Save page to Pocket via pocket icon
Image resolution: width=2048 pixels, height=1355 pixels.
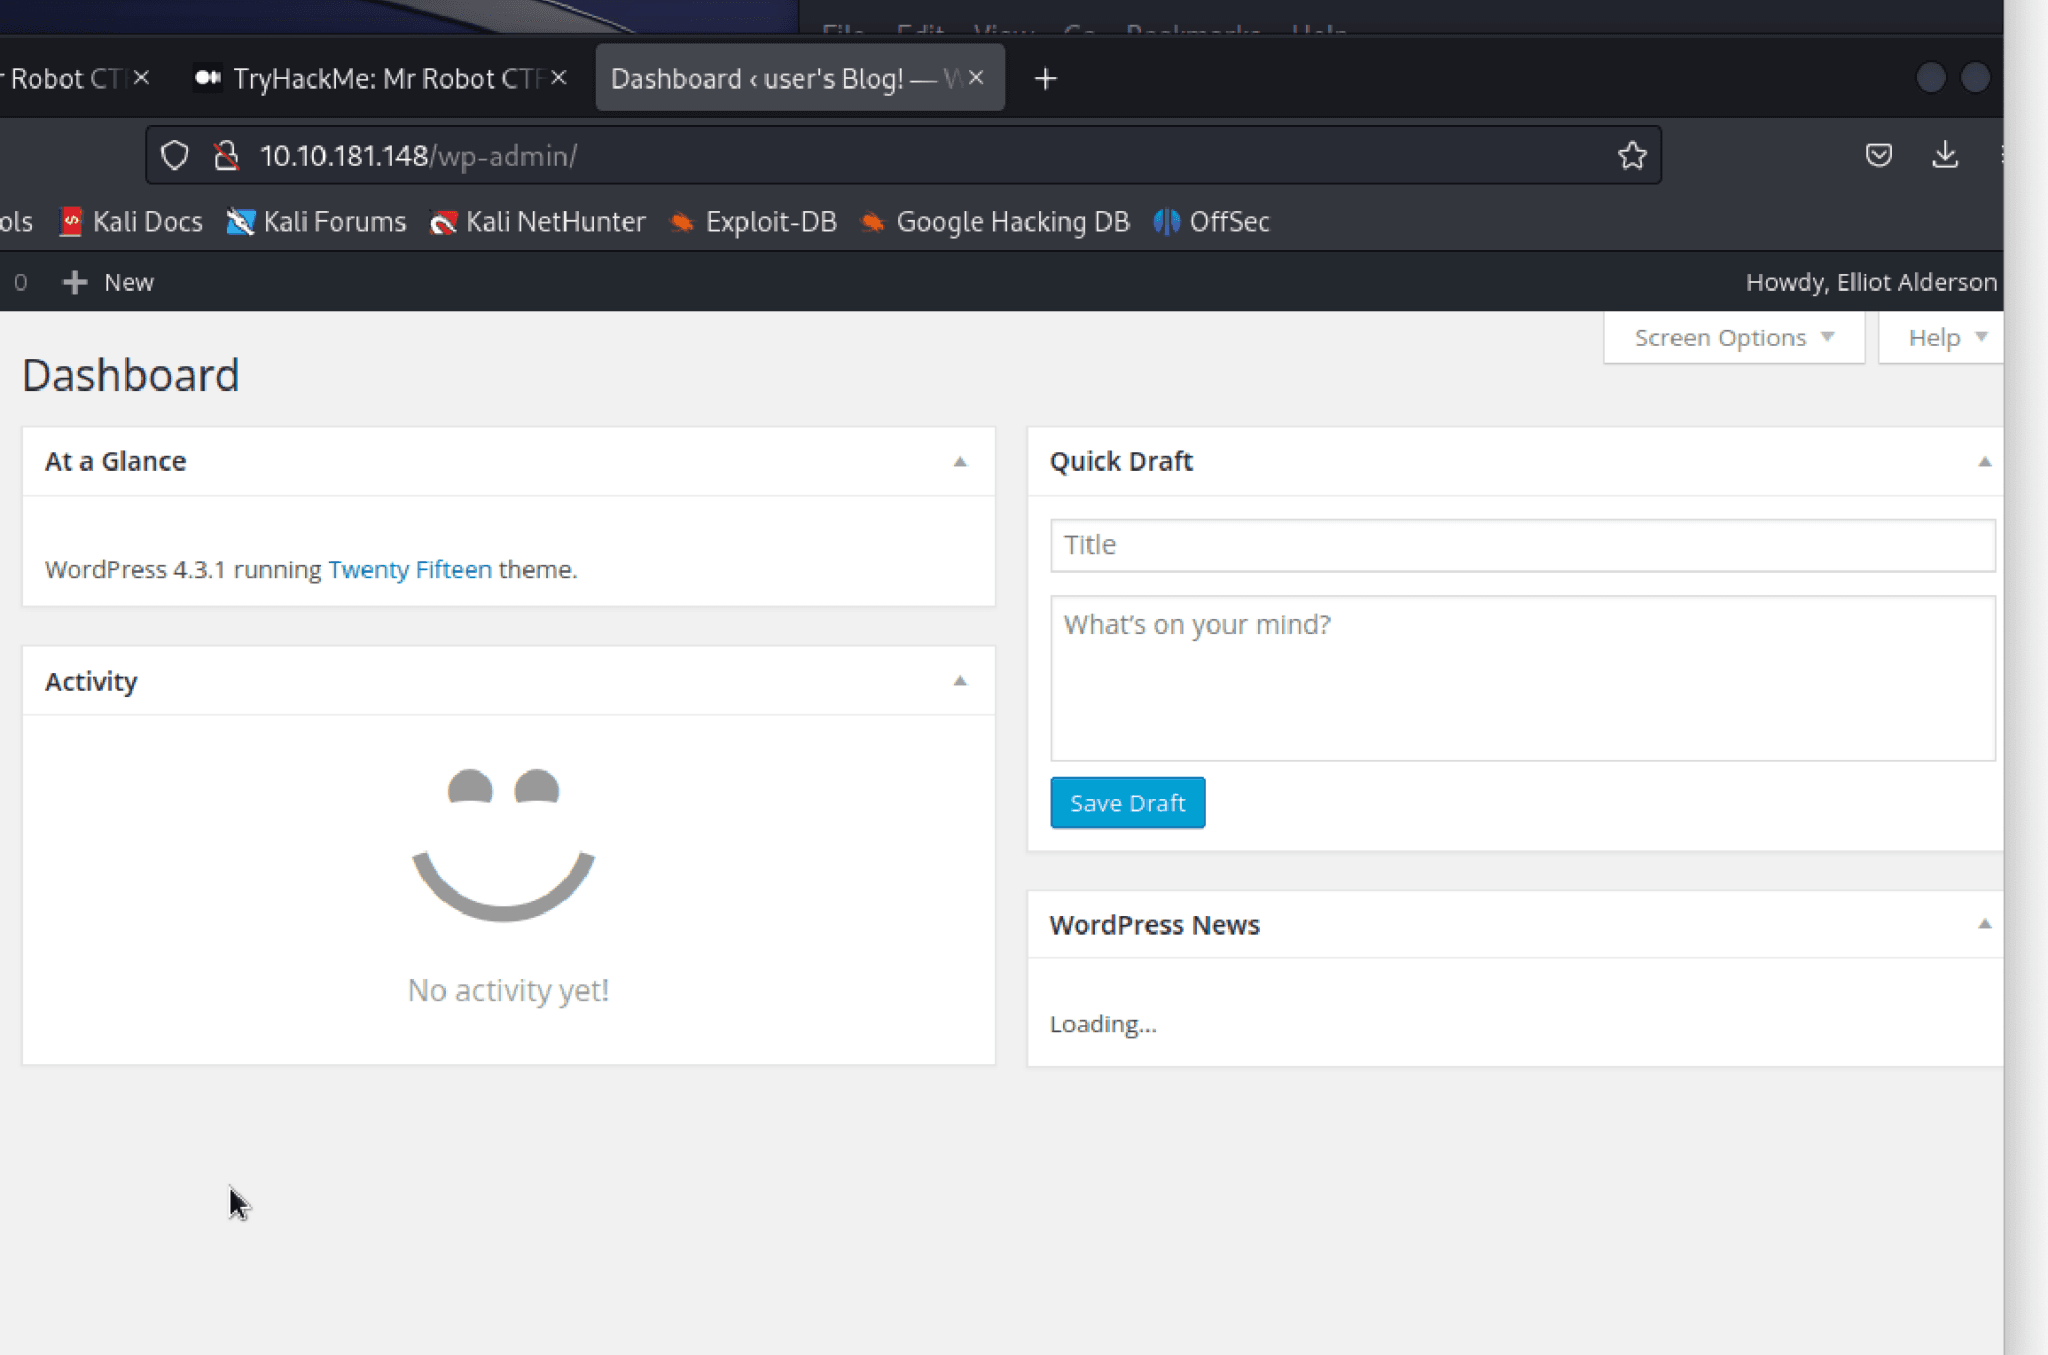pos(1881,155)
